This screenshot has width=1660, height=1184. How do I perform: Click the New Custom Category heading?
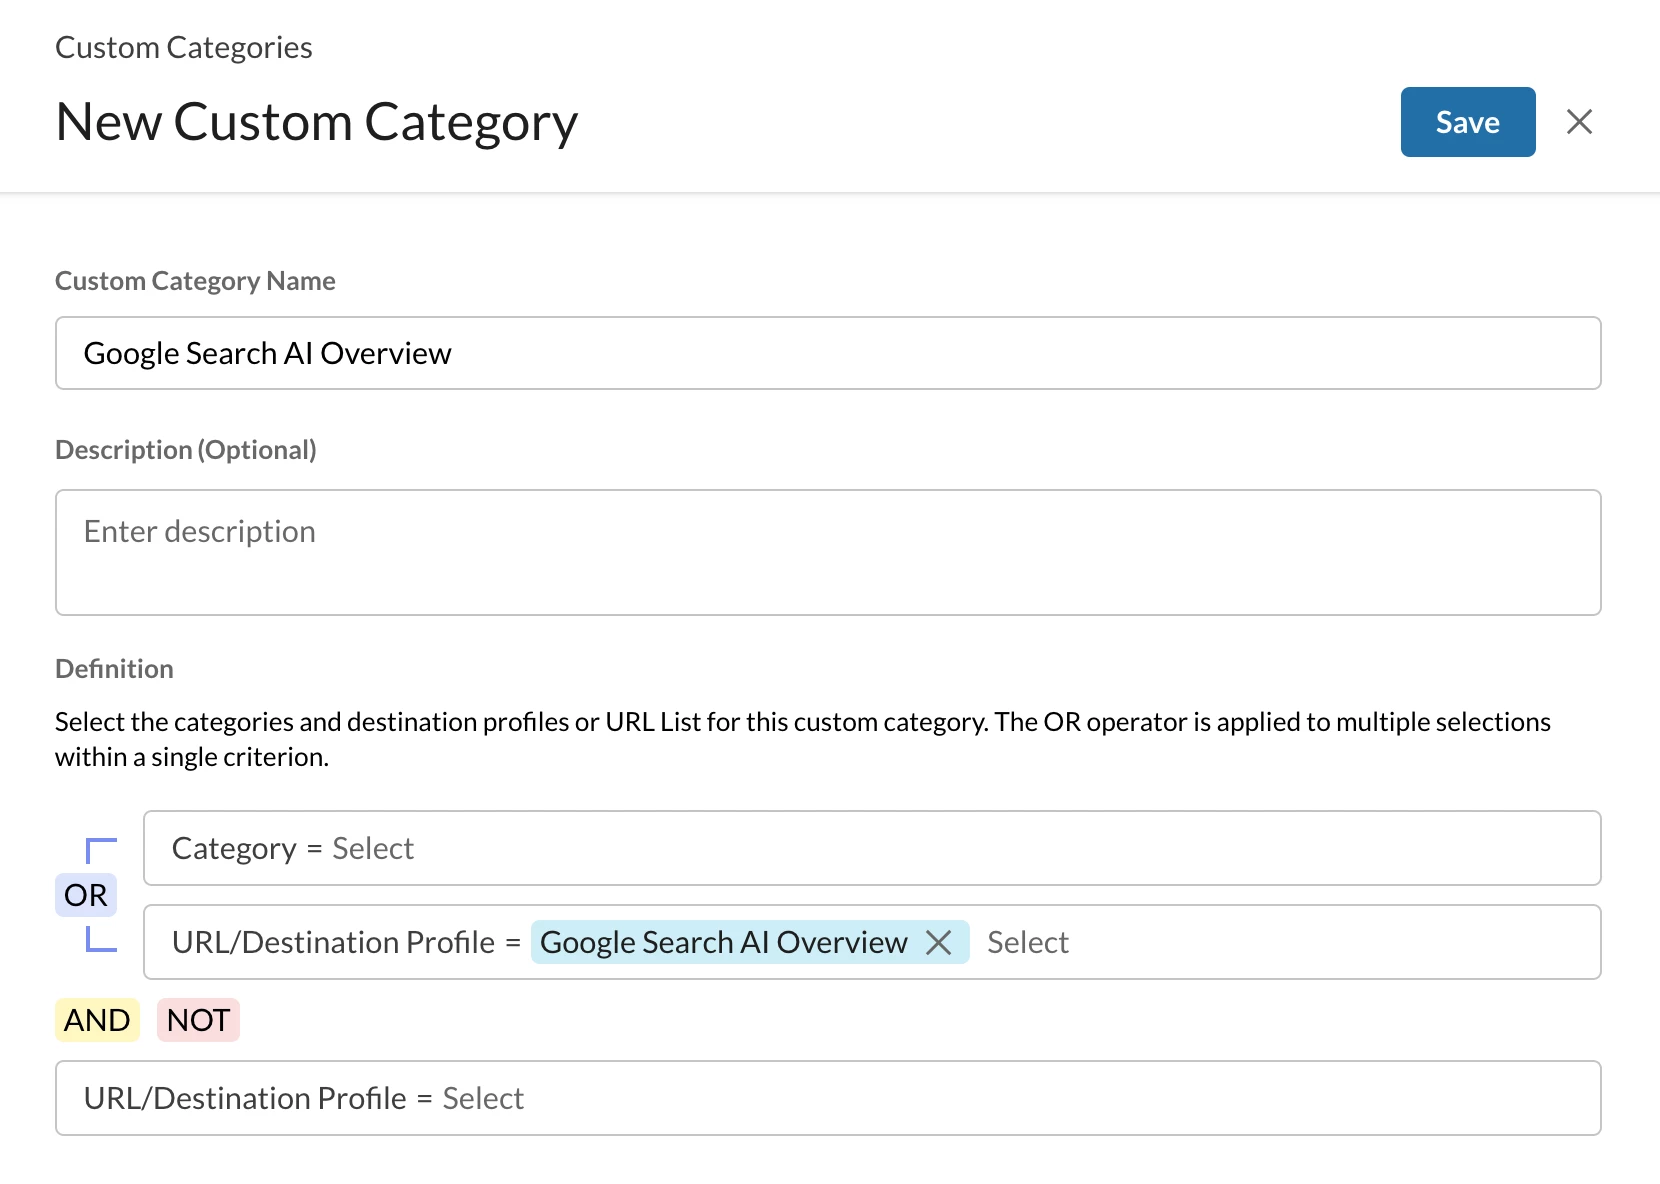tap(317, 122)
